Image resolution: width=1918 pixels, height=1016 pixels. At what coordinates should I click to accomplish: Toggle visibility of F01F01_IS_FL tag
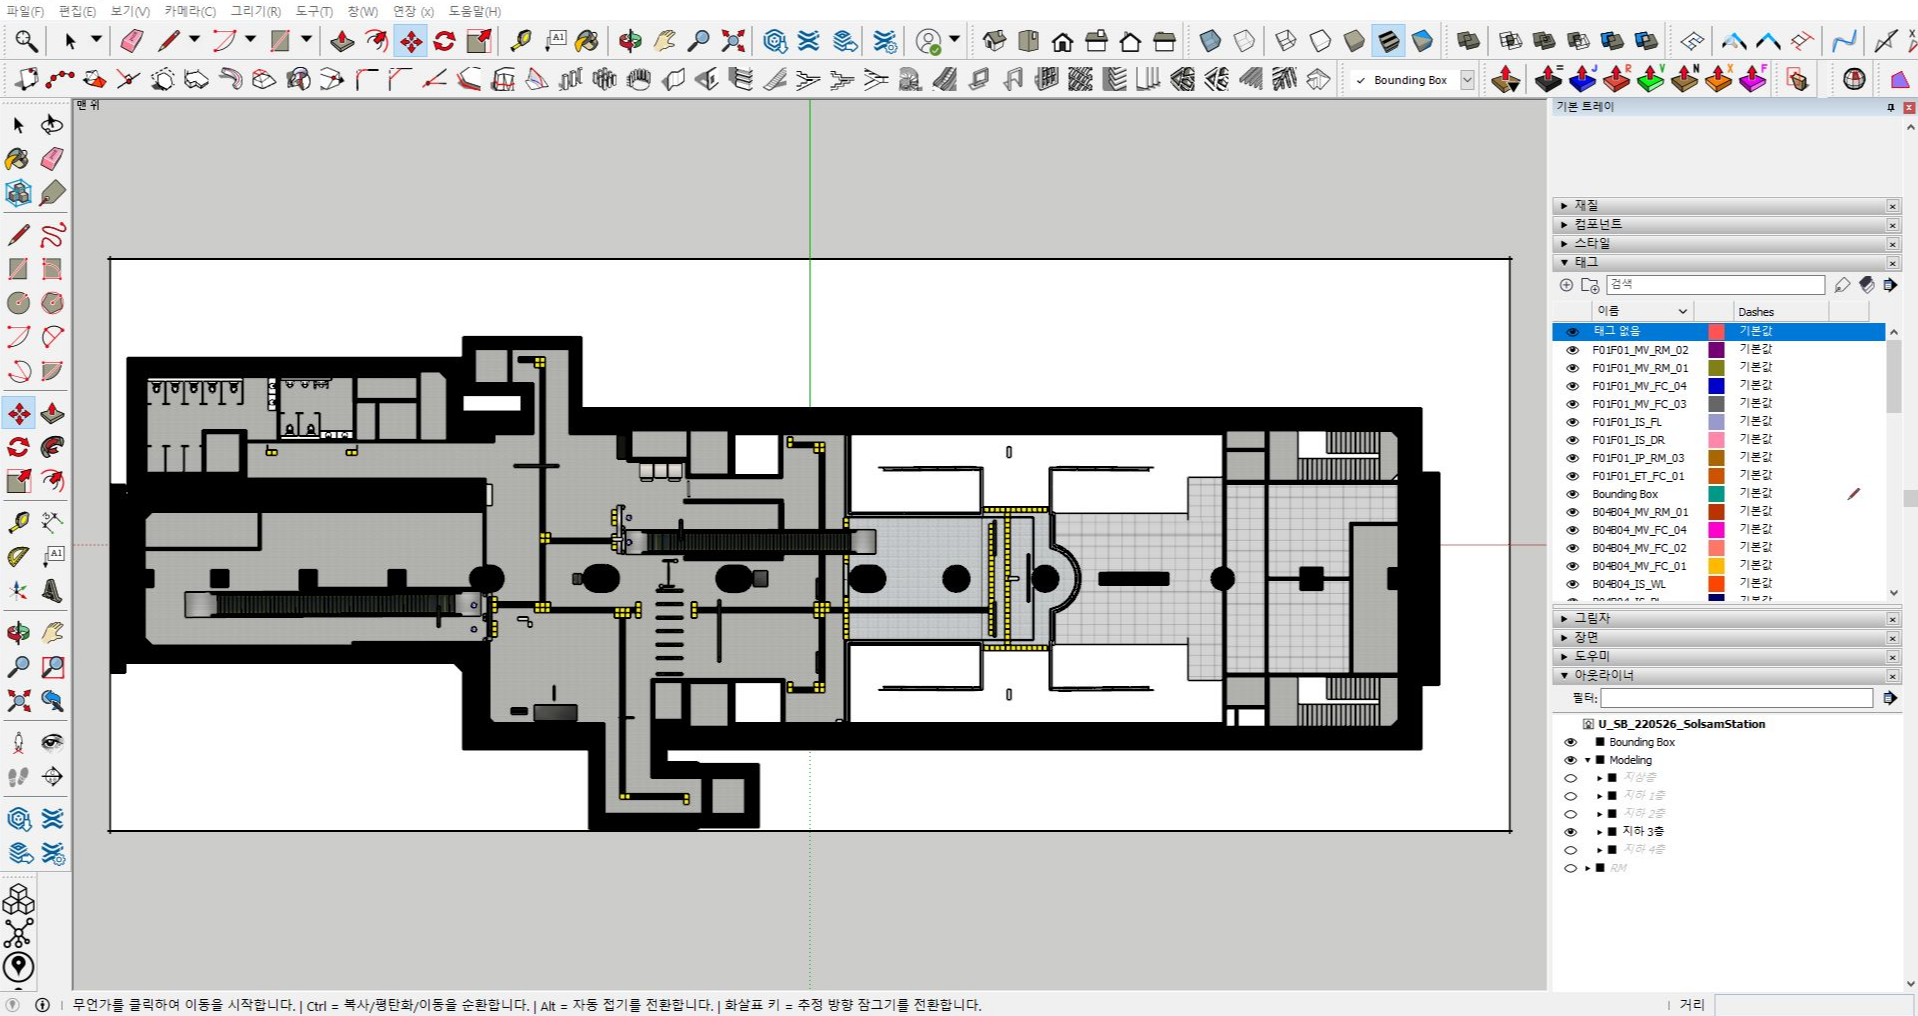click(1572, 422)
